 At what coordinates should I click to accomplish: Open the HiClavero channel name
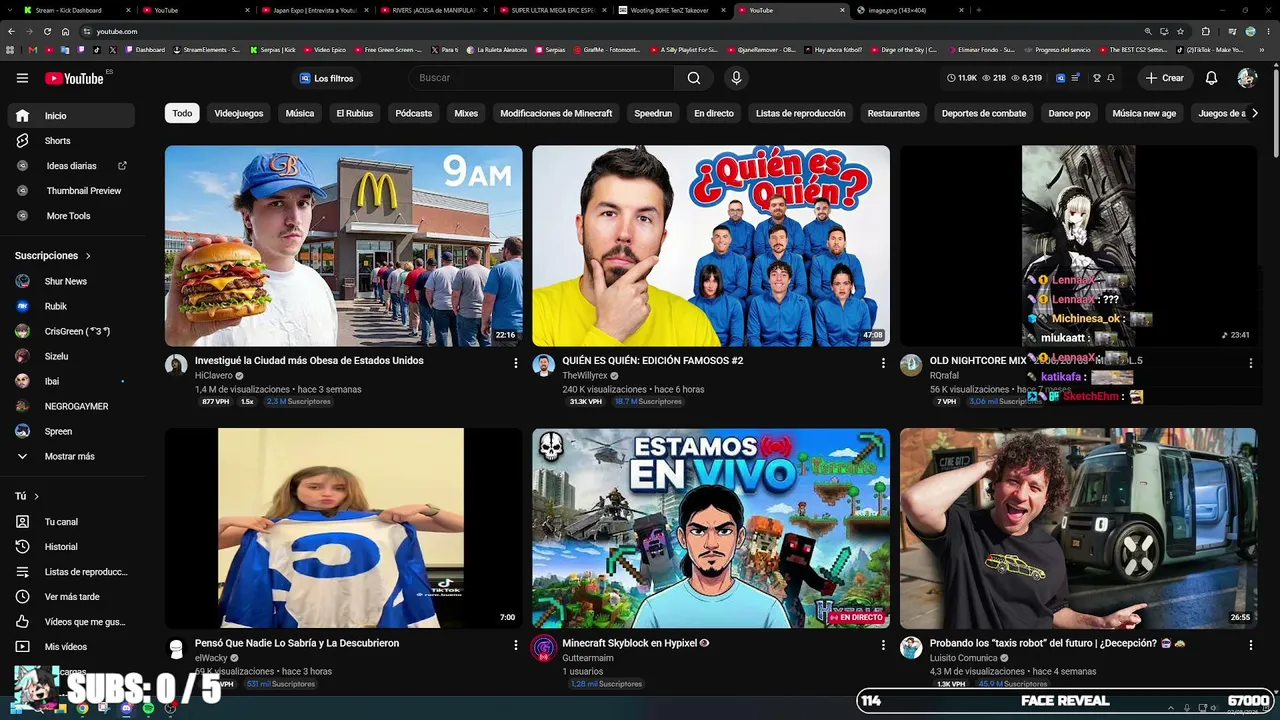pyautogui.click(x=214, y=375)
